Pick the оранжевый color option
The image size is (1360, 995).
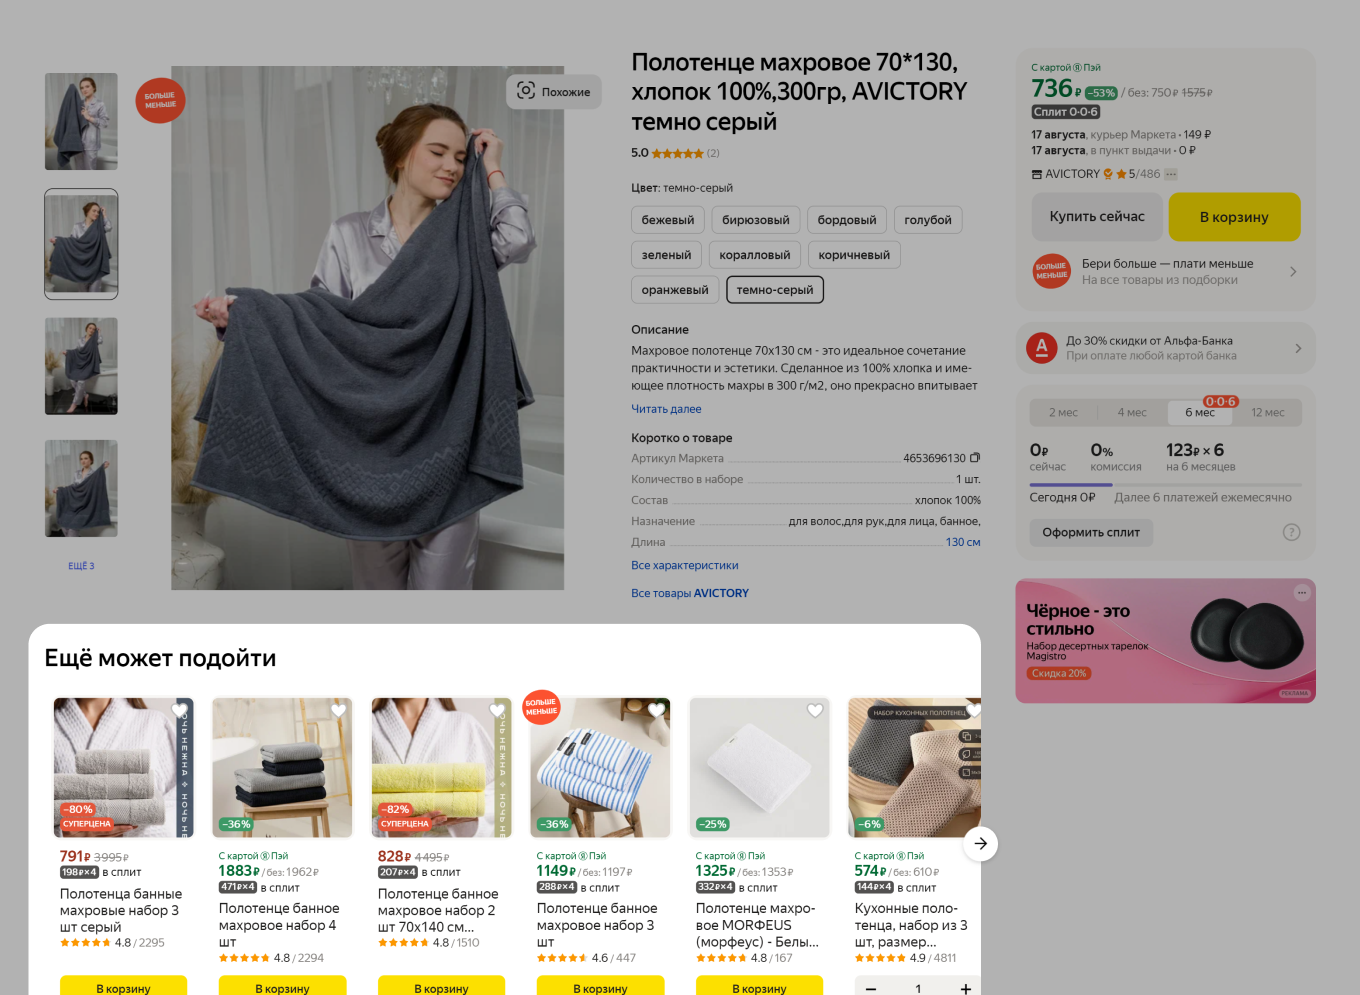click(x=675, y=290)
